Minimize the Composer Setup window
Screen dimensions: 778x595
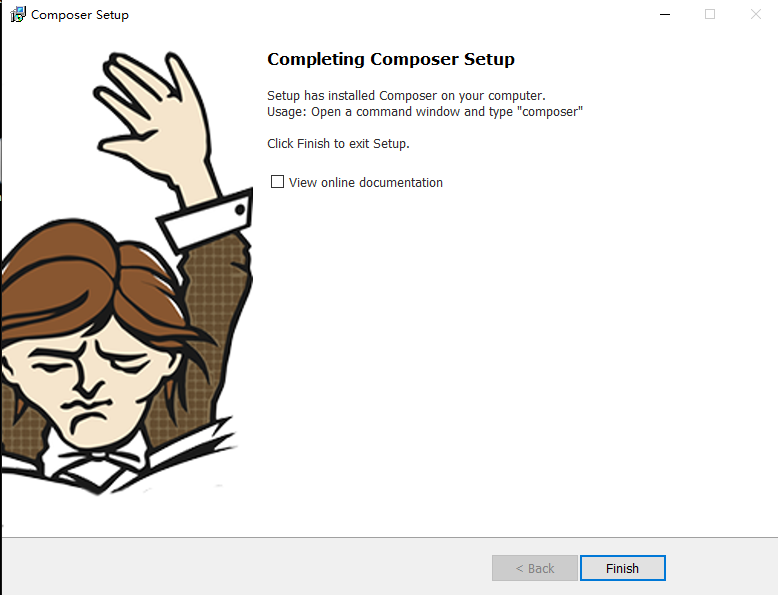[x=665, y=14]
